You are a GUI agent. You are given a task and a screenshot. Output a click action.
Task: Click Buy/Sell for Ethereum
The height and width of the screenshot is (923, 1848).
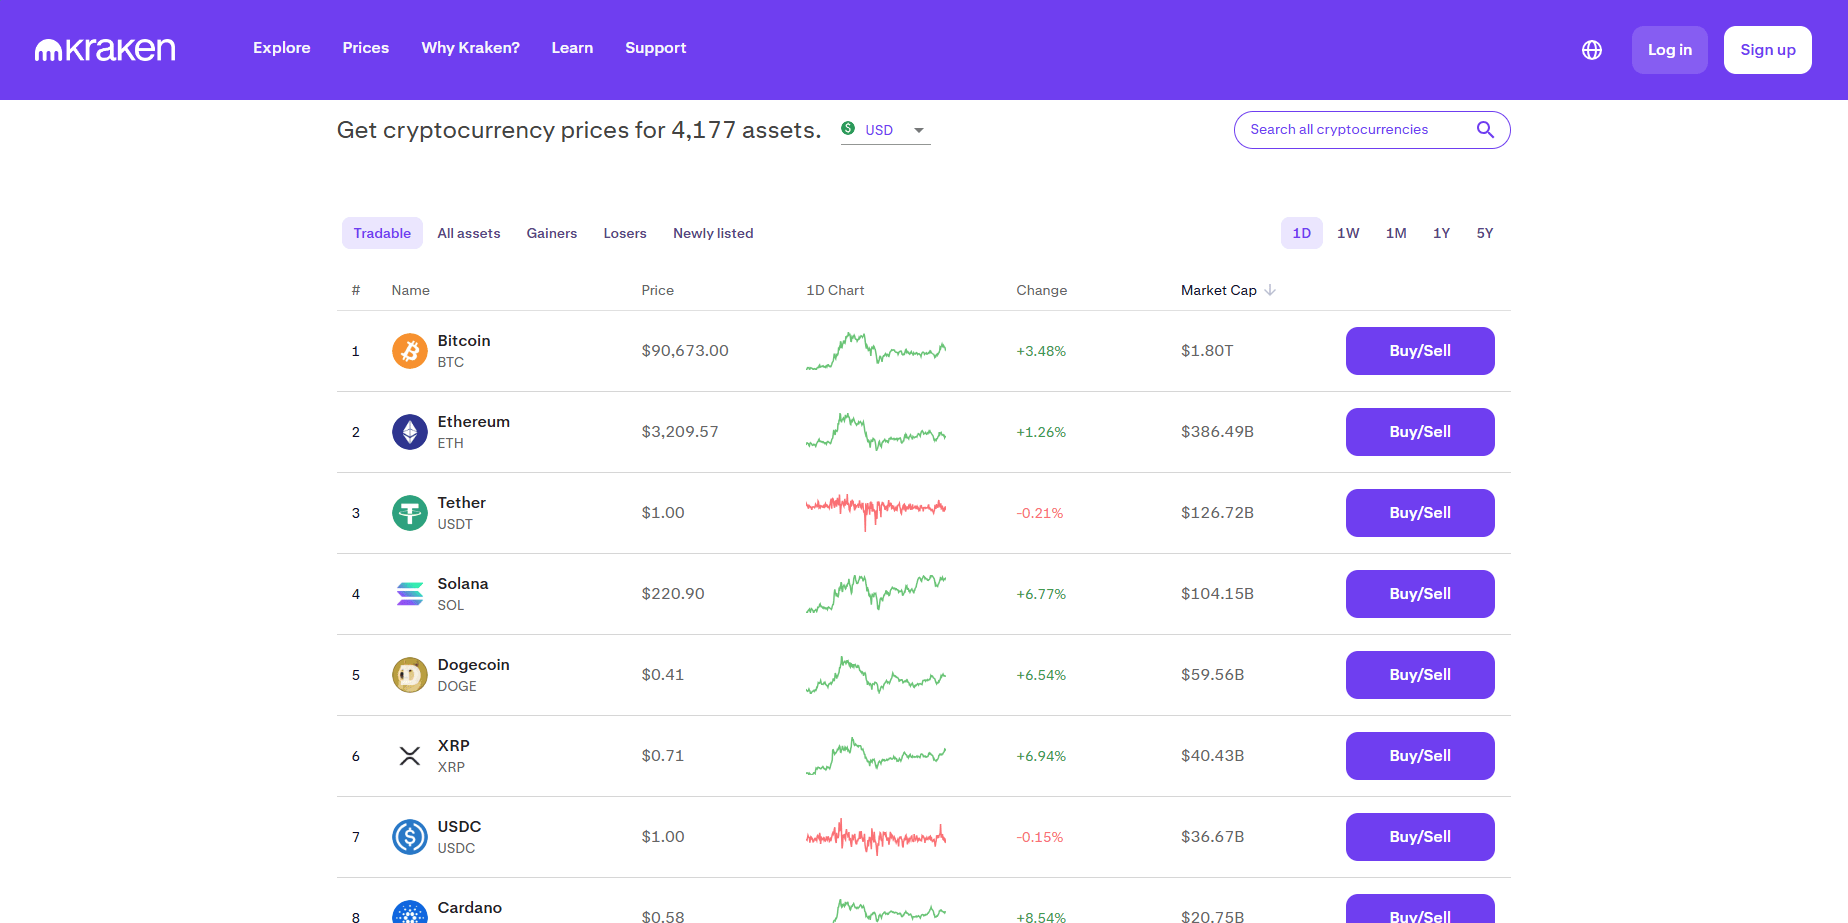pos(1420,432)
